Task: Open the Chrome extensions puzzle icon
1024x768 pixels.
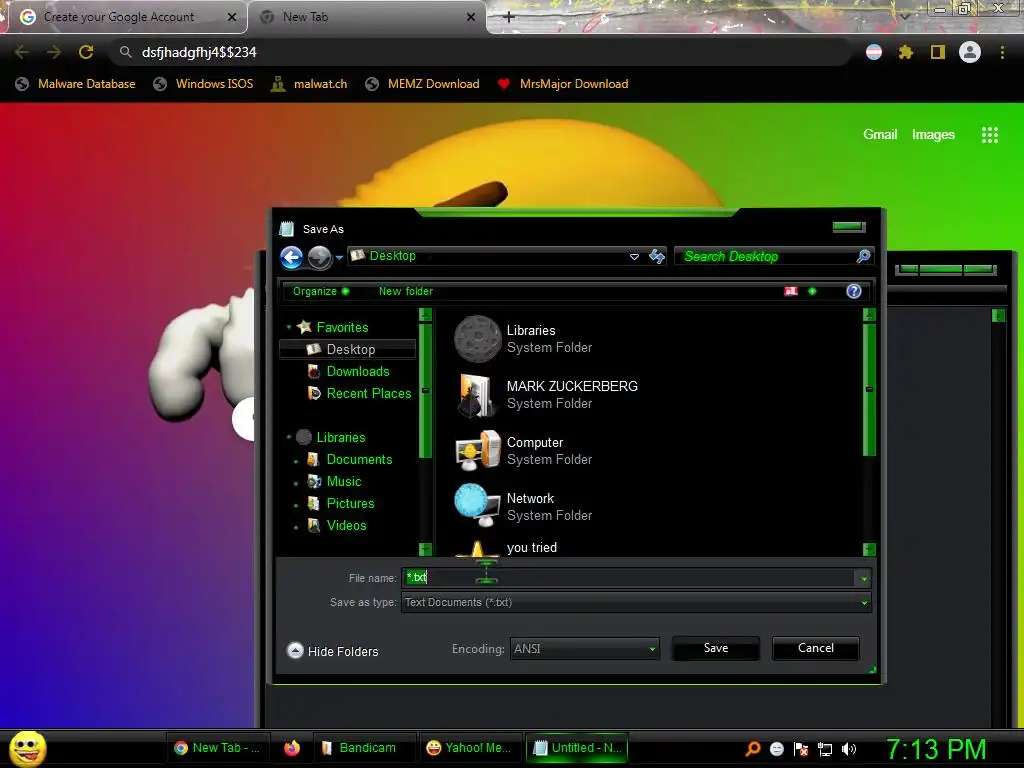Action: (x=905, y=52)
